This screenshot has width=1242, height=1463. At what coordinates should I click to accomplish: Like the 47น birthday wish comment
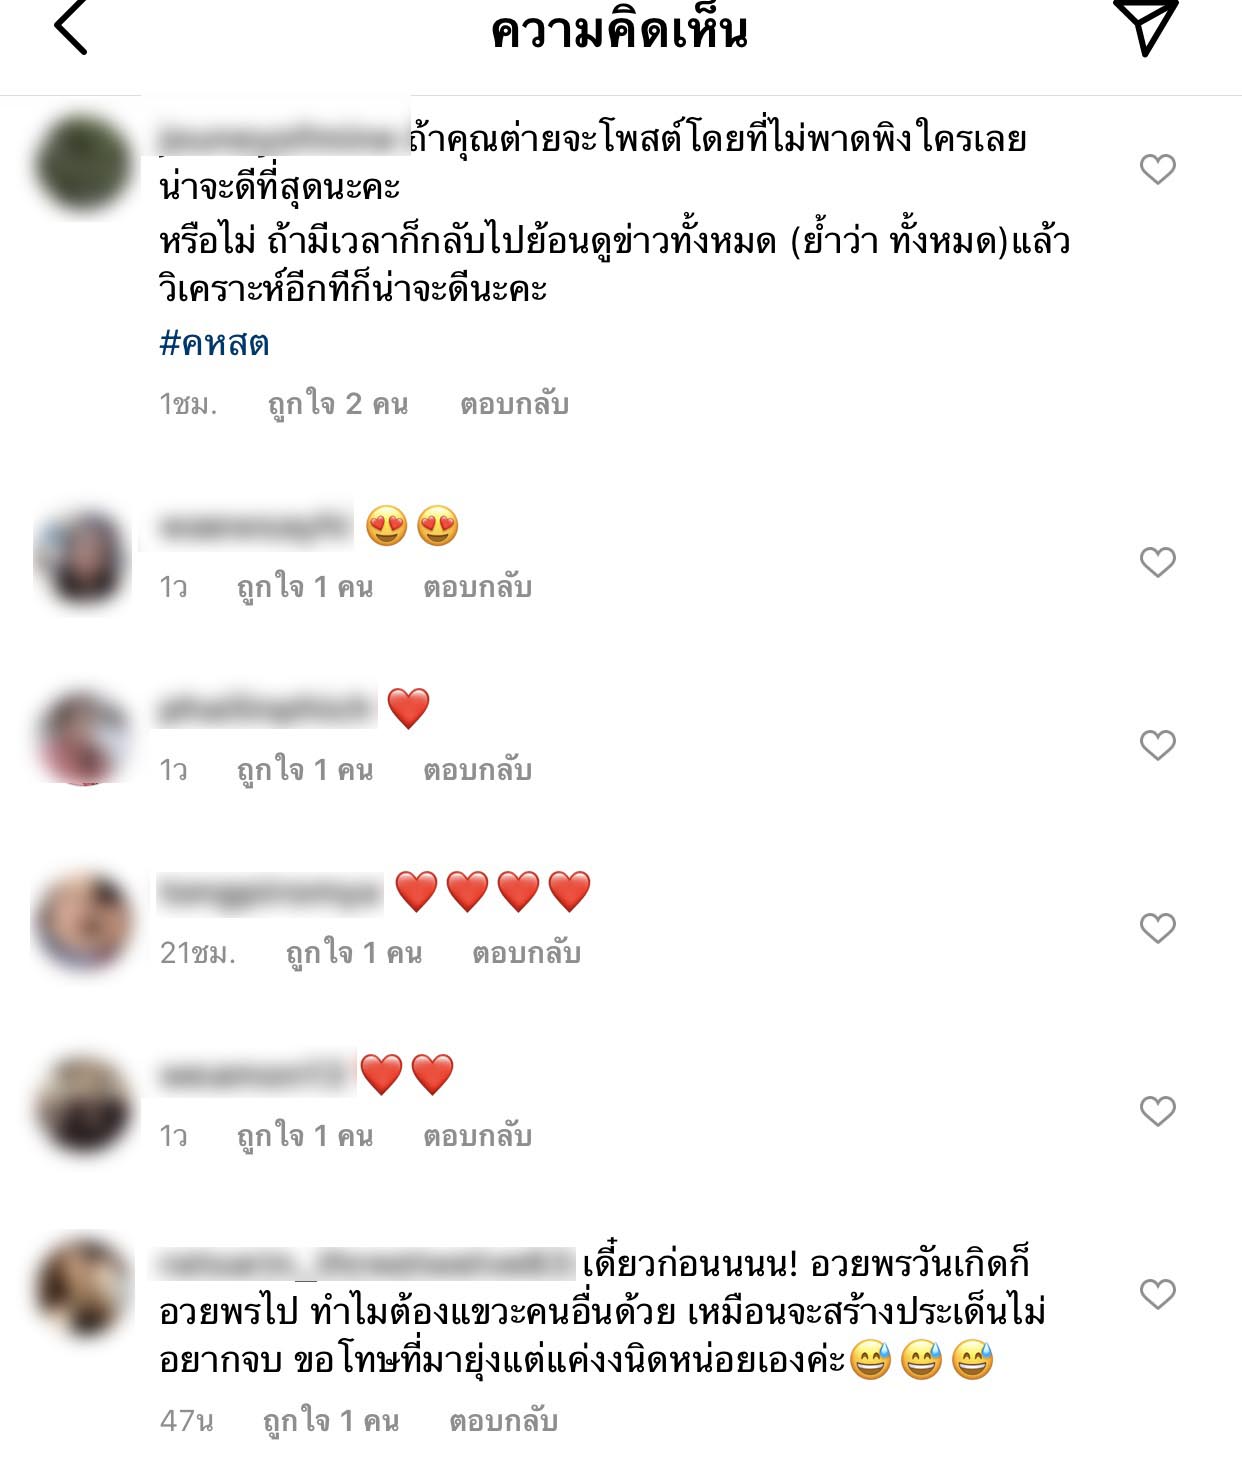[x=1157, y=1294]
